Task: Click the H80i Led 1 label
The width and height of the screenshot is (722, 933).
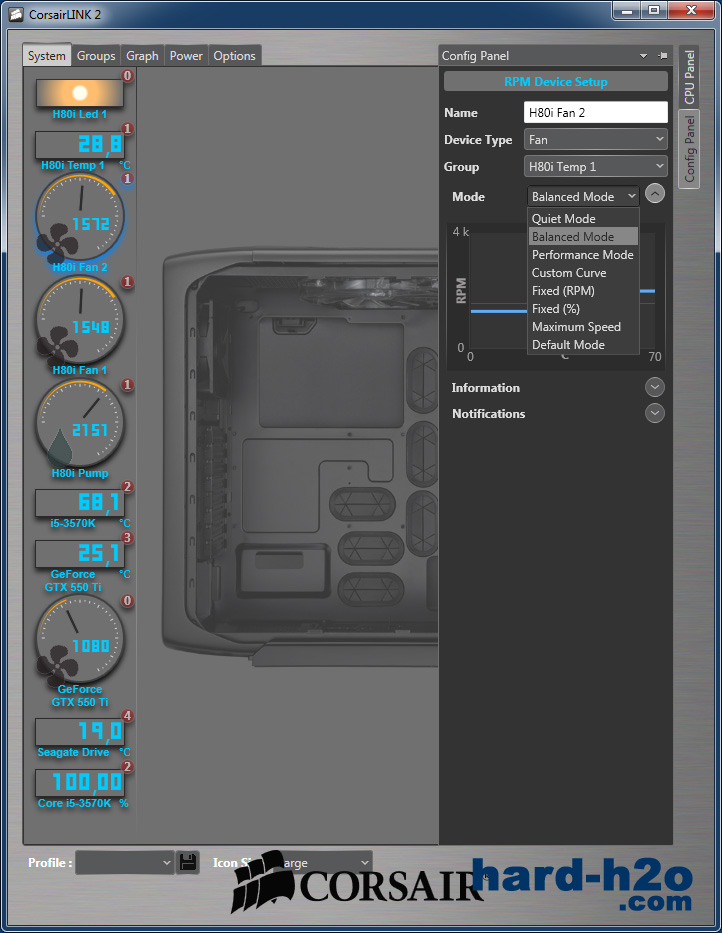Action: 80,114
